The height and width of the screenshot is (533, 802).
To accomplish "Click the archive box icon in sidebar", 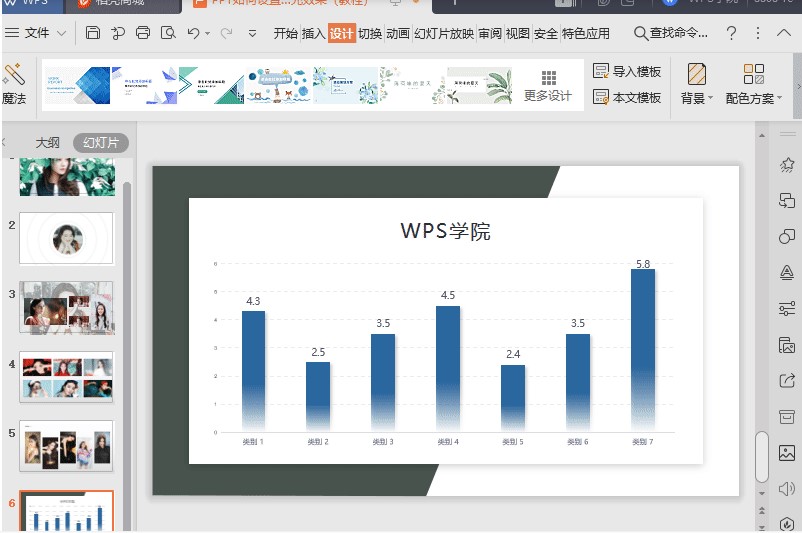I will 787,416.
